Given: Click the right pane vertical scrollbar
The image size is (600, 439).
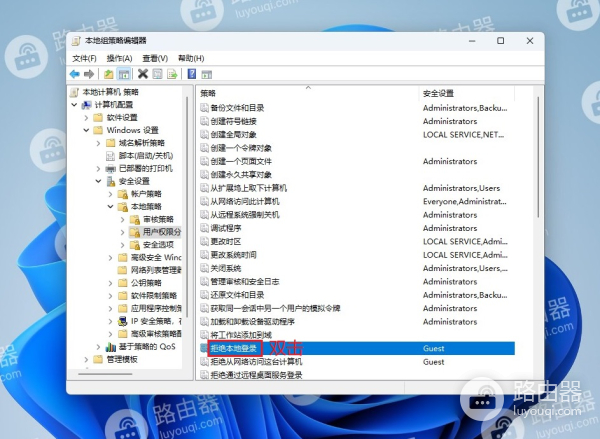Looking at the screenshot, I should [x=538, y=157].
